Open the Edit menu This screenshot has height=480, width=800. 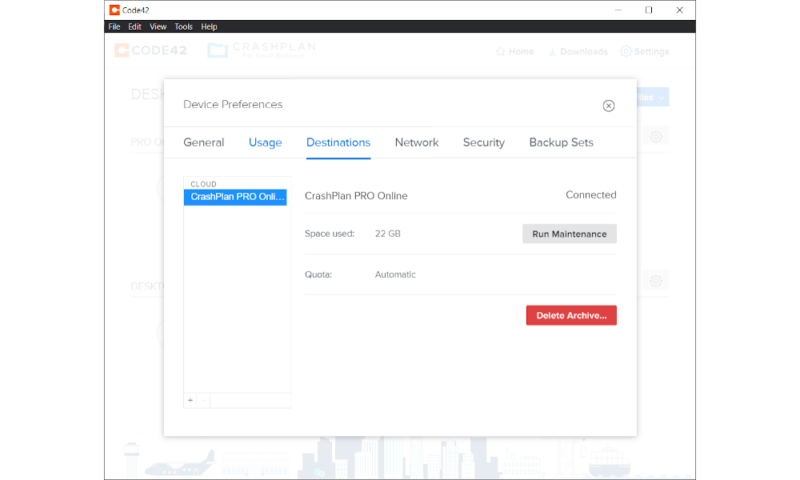135,27
